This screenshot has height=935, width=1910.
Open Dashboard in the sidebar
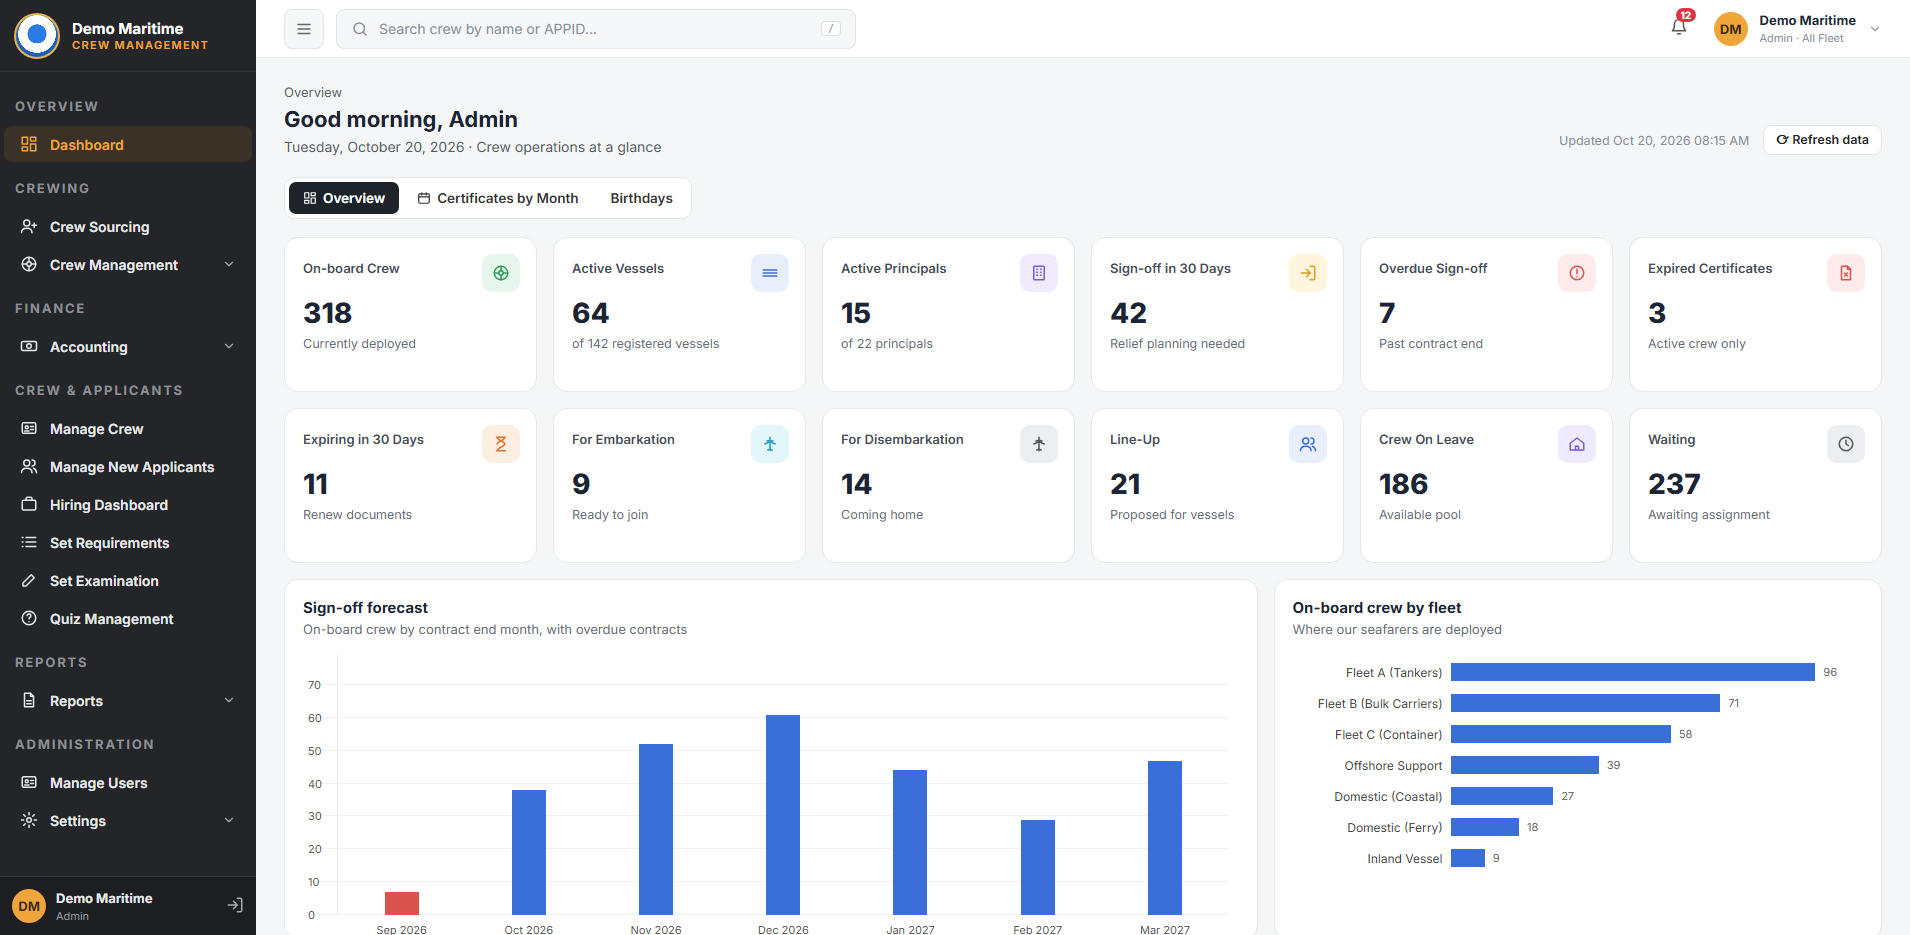click(x=128, y=144)
